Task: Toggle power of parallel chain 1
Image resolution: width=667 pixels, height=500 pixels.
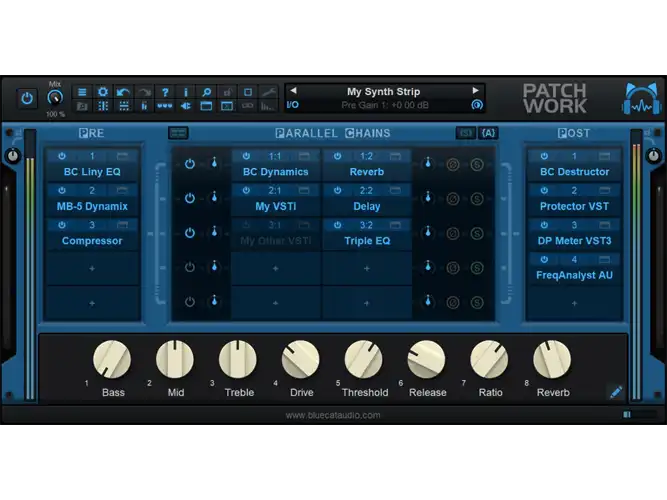Action: pyautogui.click(x=190, y=164)
